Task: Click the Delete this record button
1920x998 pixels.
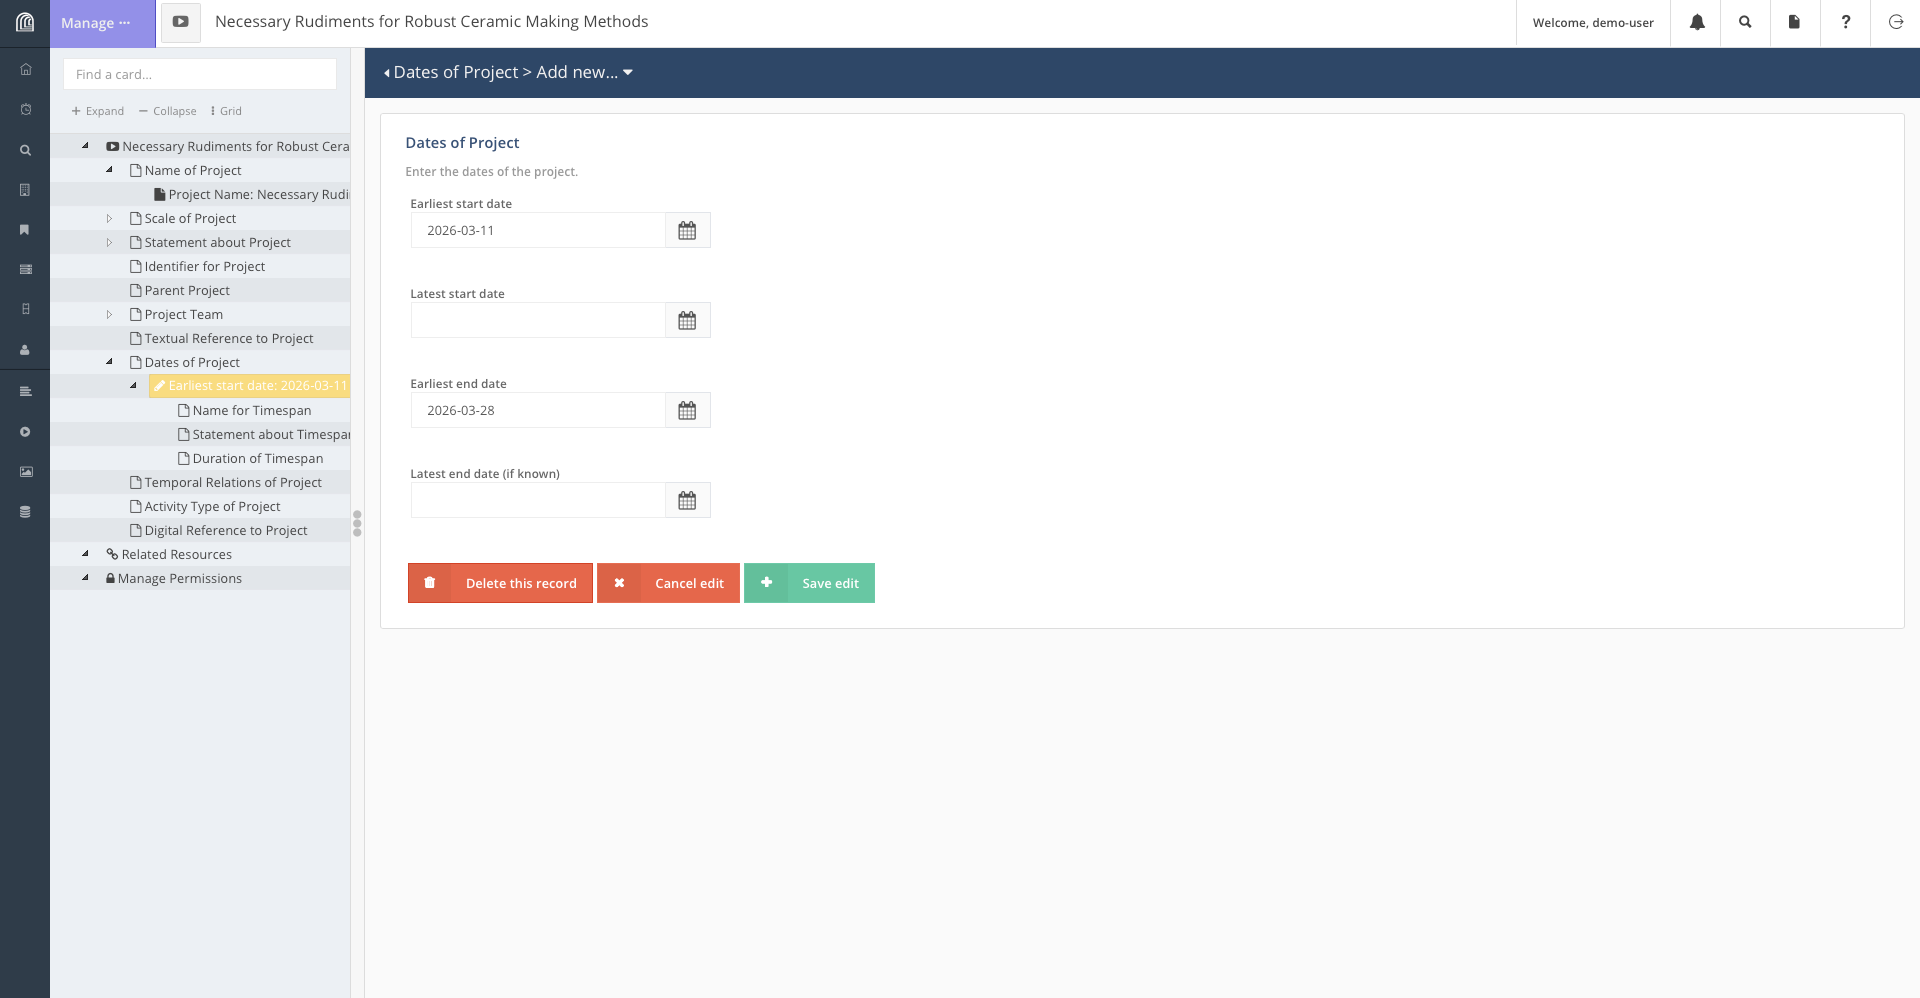Action: (500, 583)
